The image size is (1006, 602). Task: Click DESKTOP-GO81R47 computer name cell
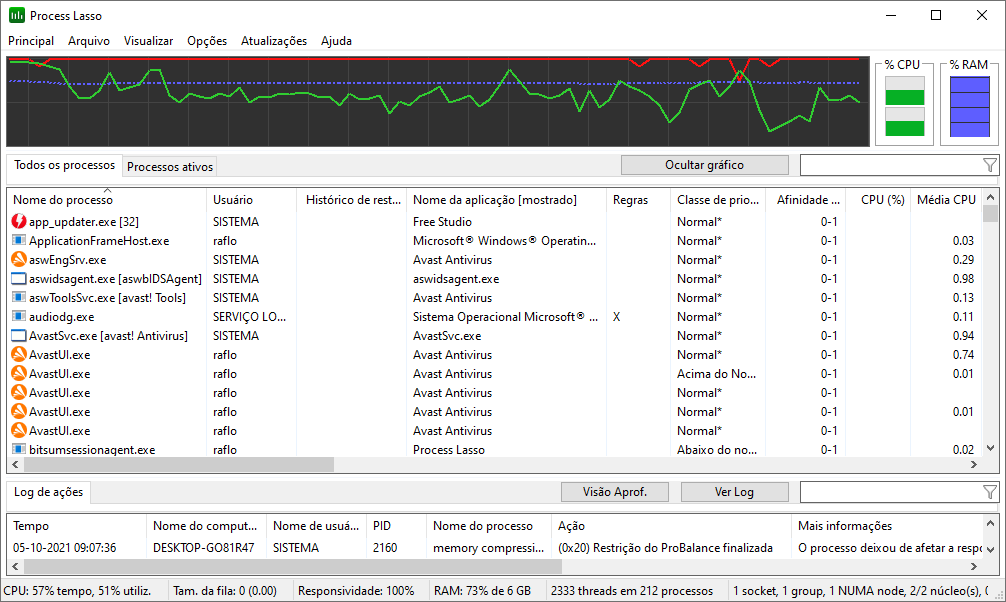tap(203, 547)
